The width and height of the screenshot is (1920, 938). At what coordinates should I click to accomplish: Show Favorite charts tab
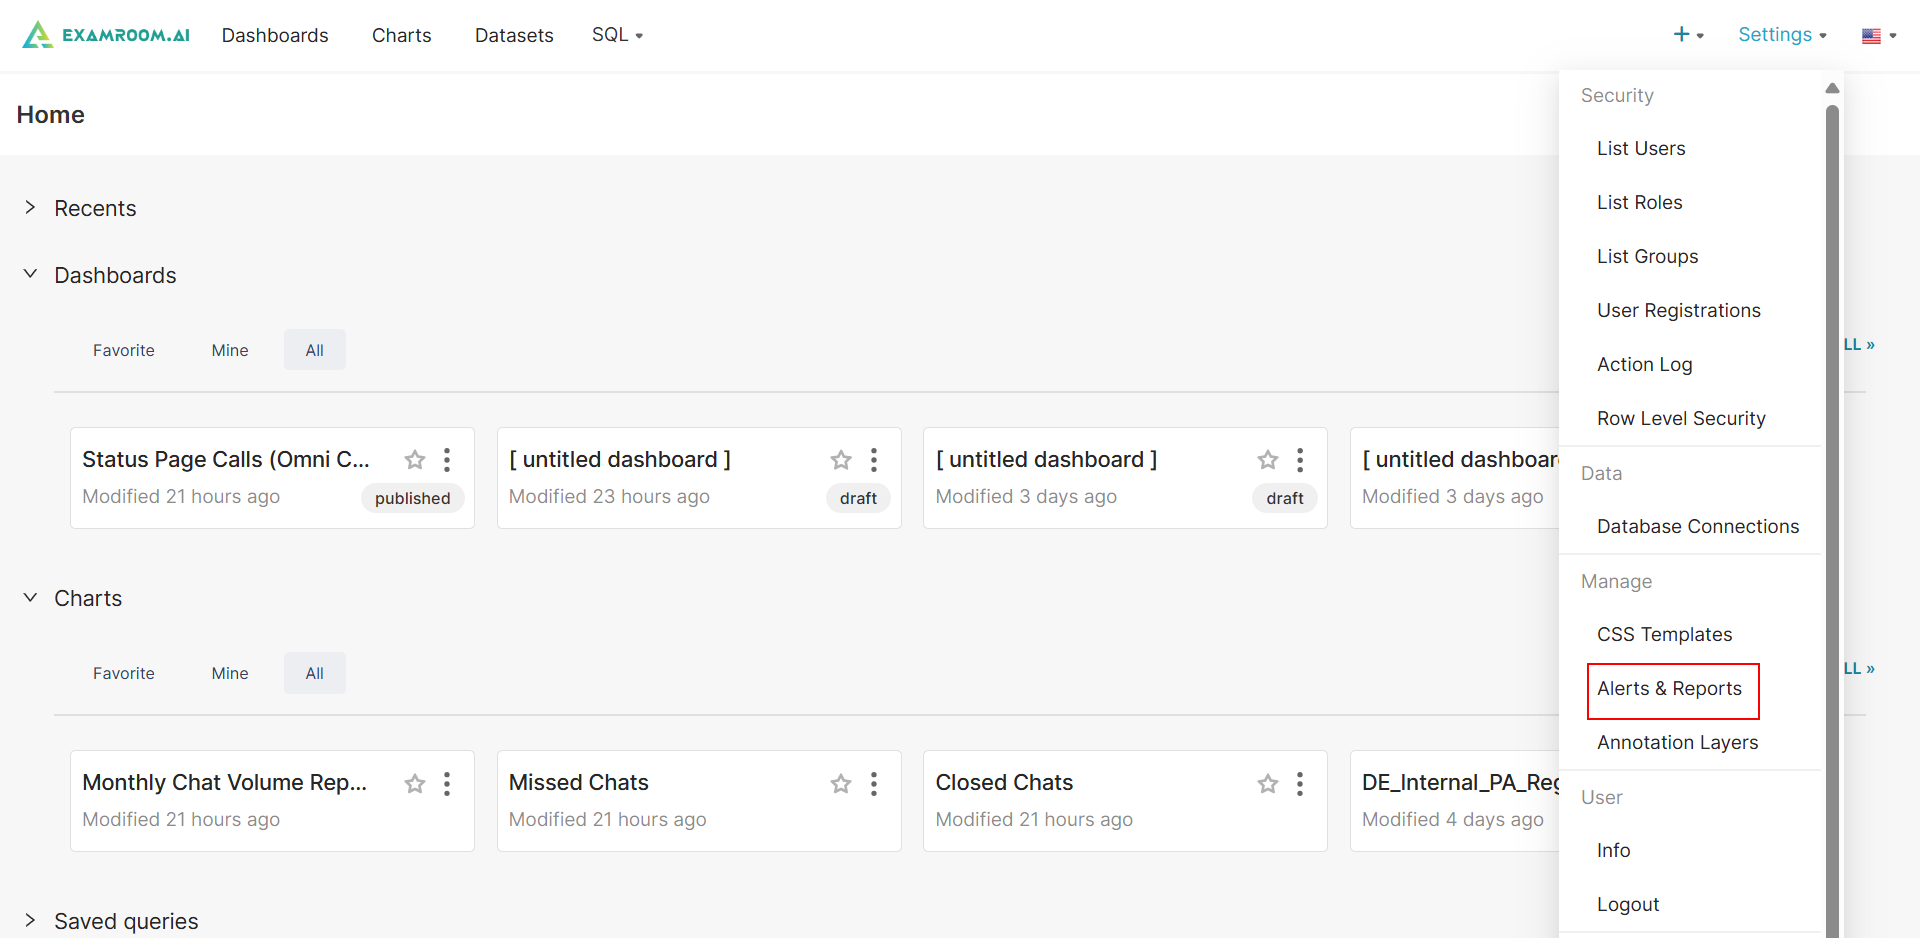[124, 674]
